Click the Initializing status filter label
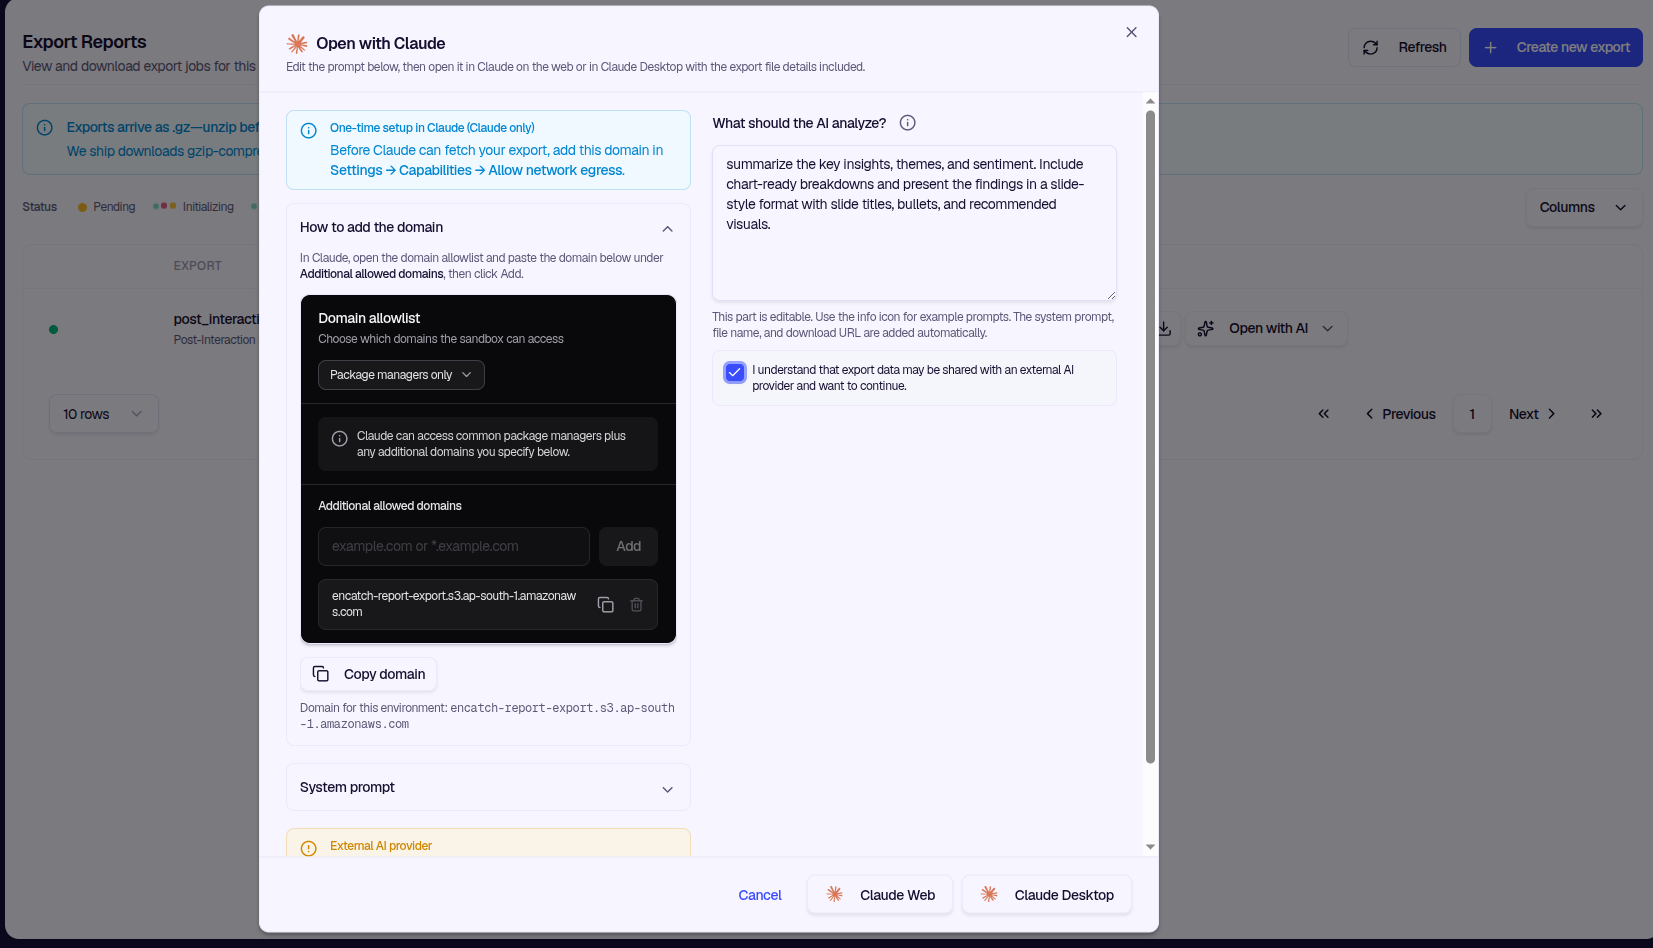 coord(208,207)
